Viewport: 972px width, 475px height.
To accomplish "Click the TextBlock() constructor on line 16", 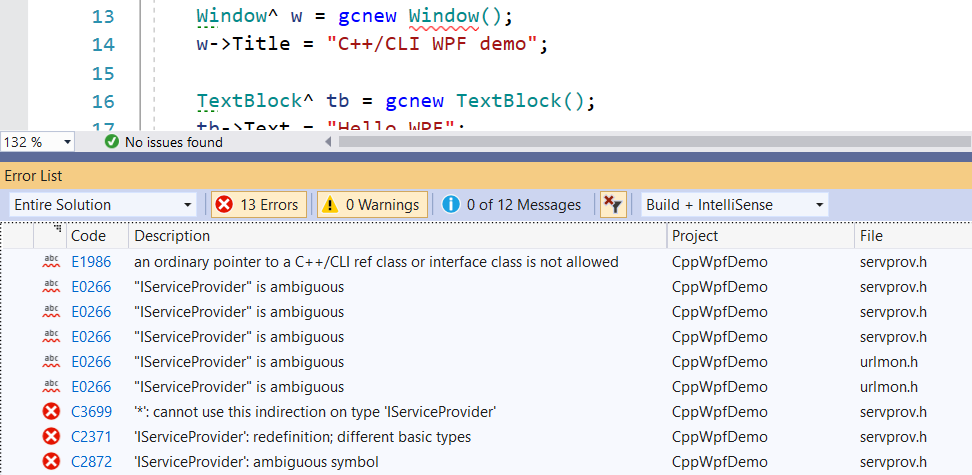I will [x=519, y=101].
